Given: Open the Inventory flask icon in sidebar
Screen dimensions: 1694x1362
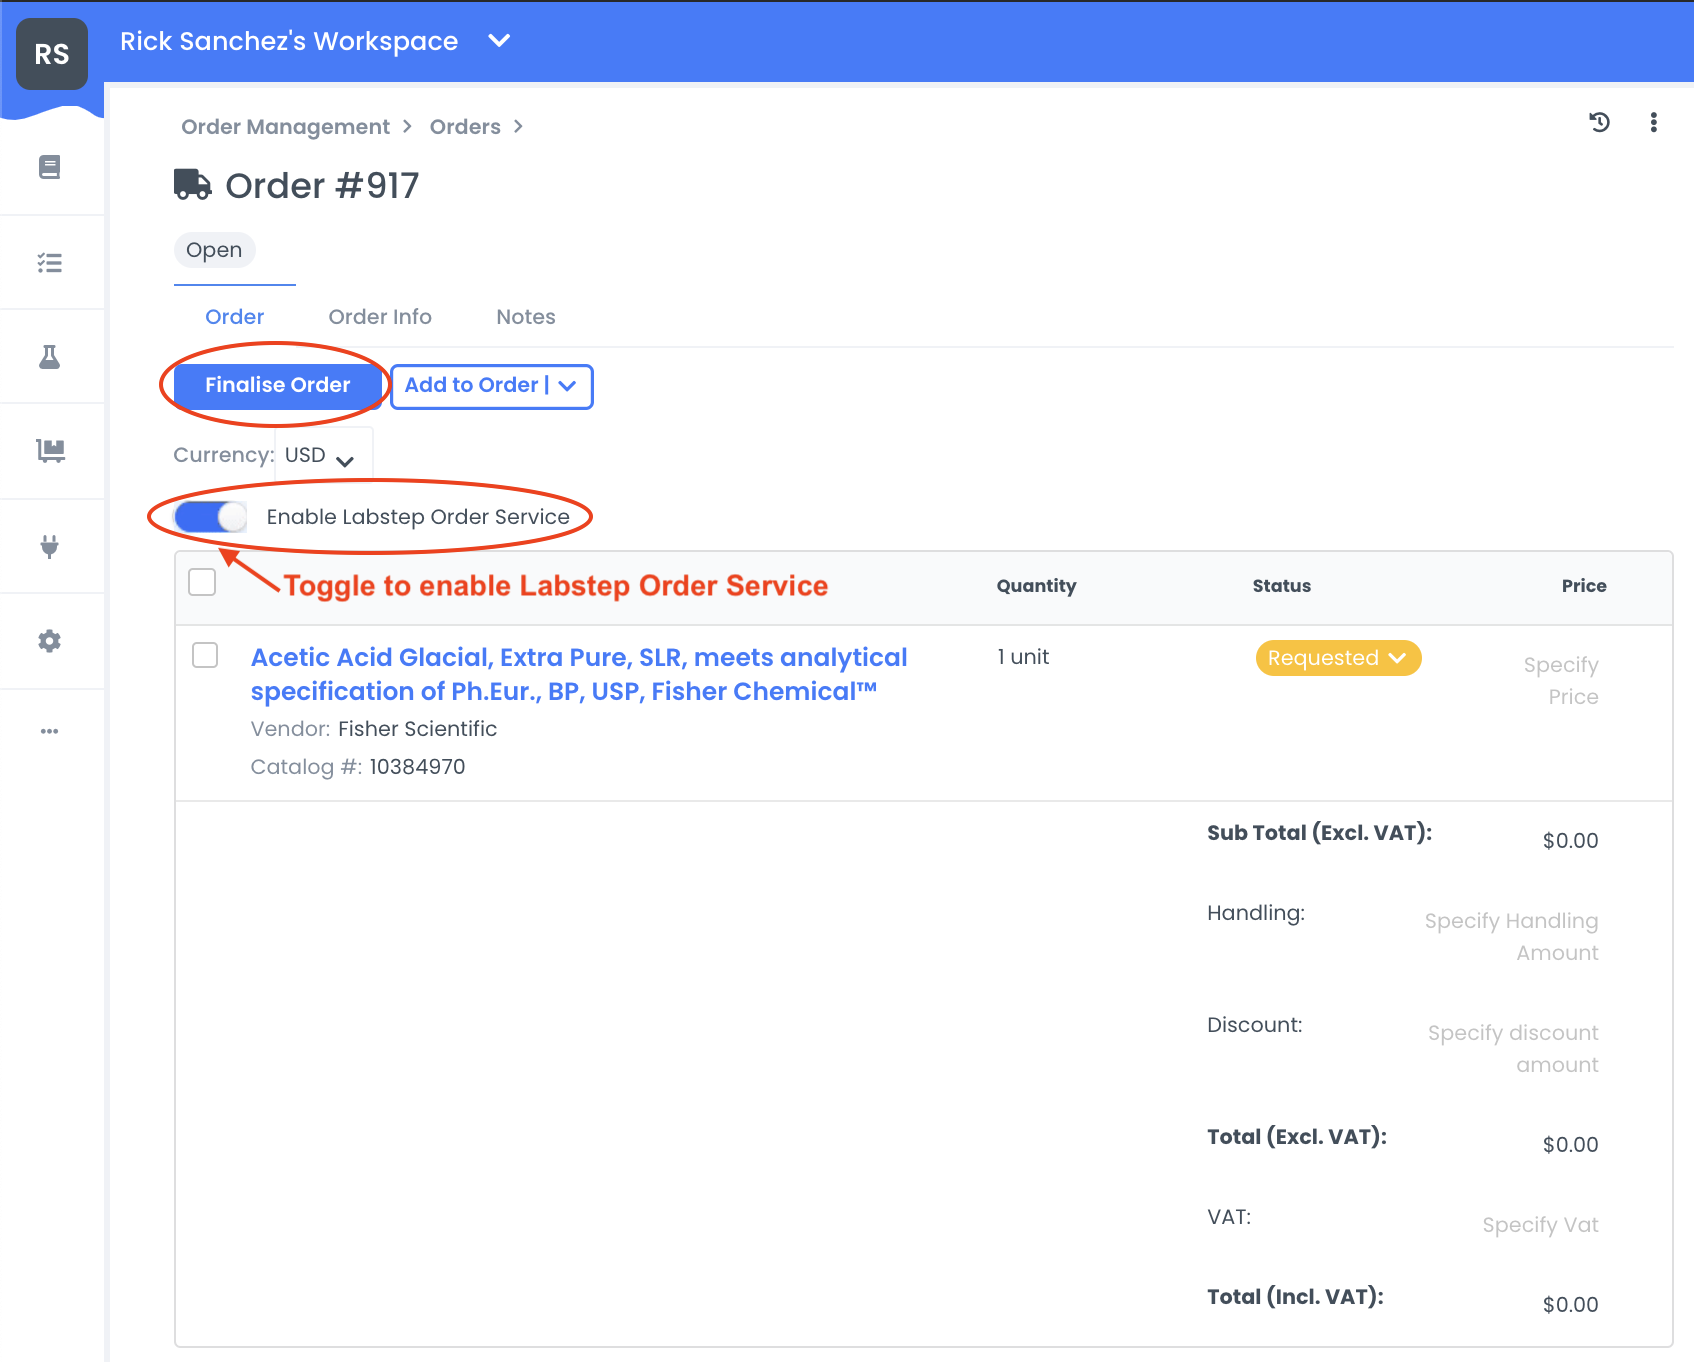Looking at the screenshot, I should coord(49,356).
